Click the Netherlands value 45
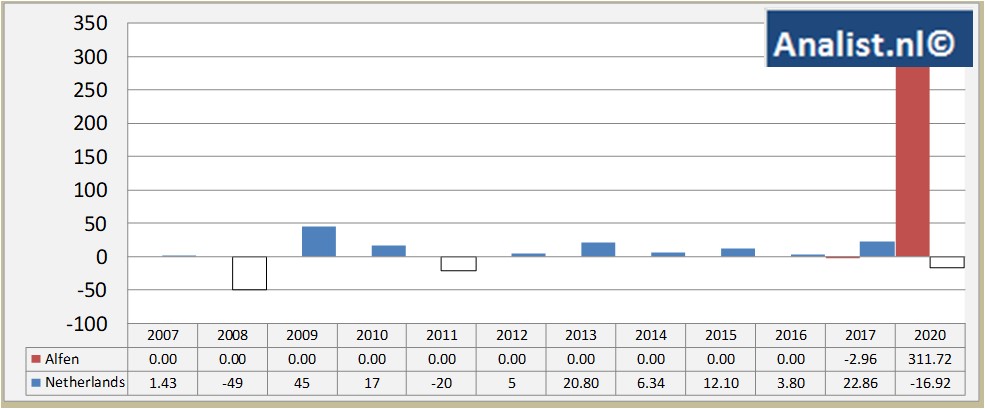Viewport: 985px width, 409px height. click(x=302, y=383)
